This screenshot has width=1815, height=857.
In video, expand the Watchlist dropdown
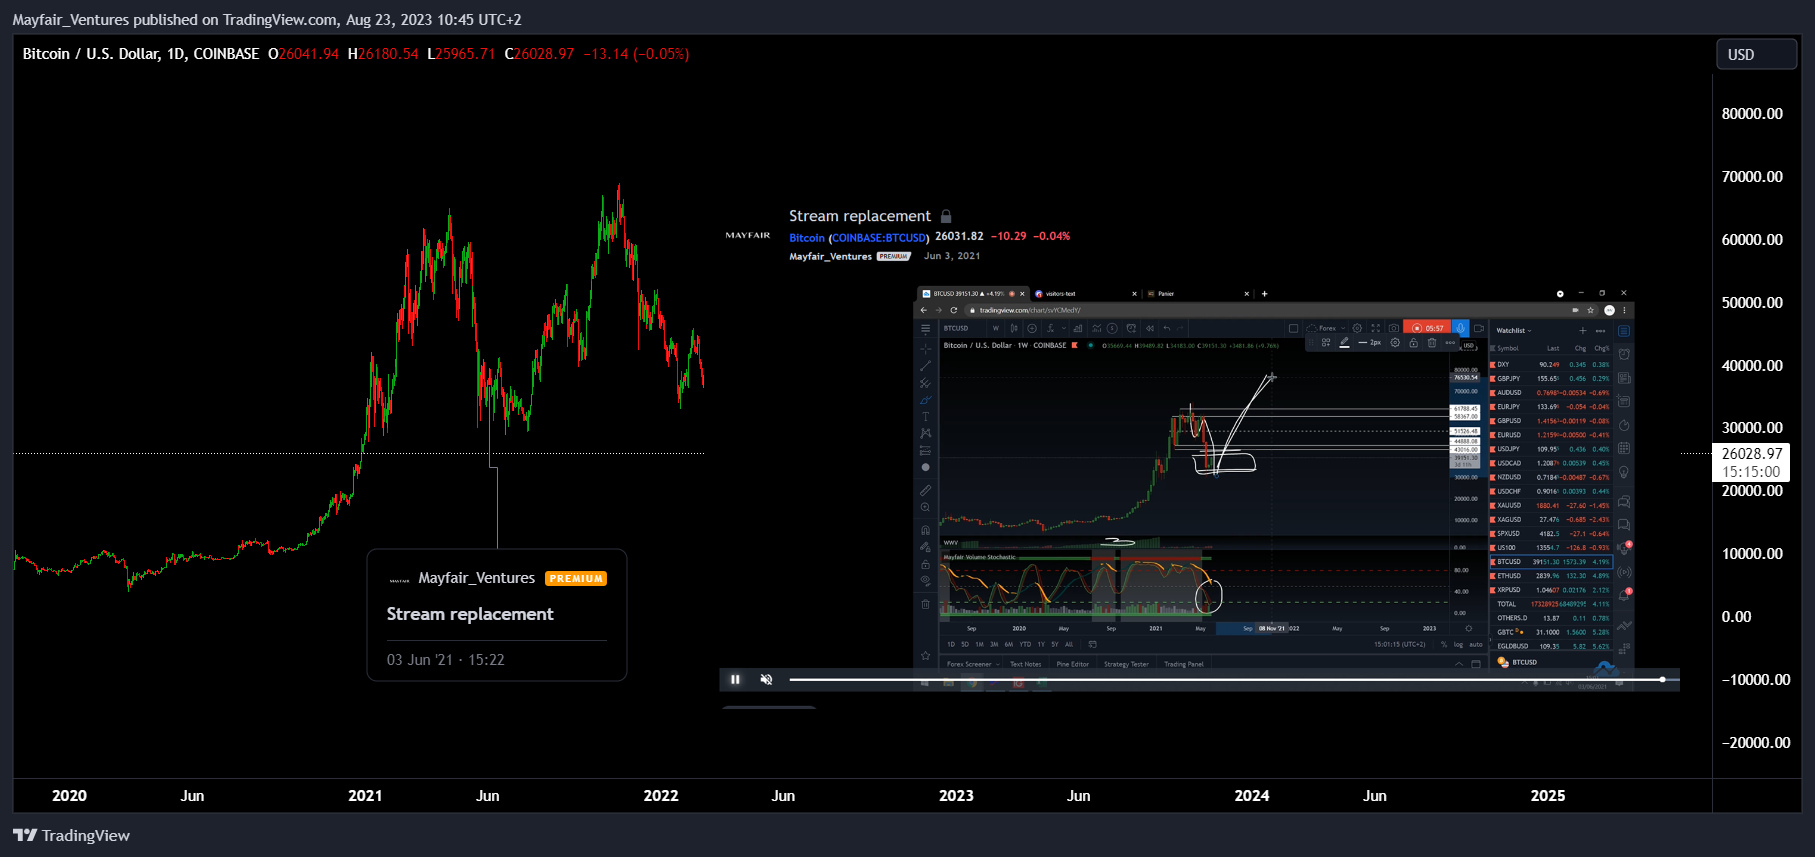click(1514, 330)
